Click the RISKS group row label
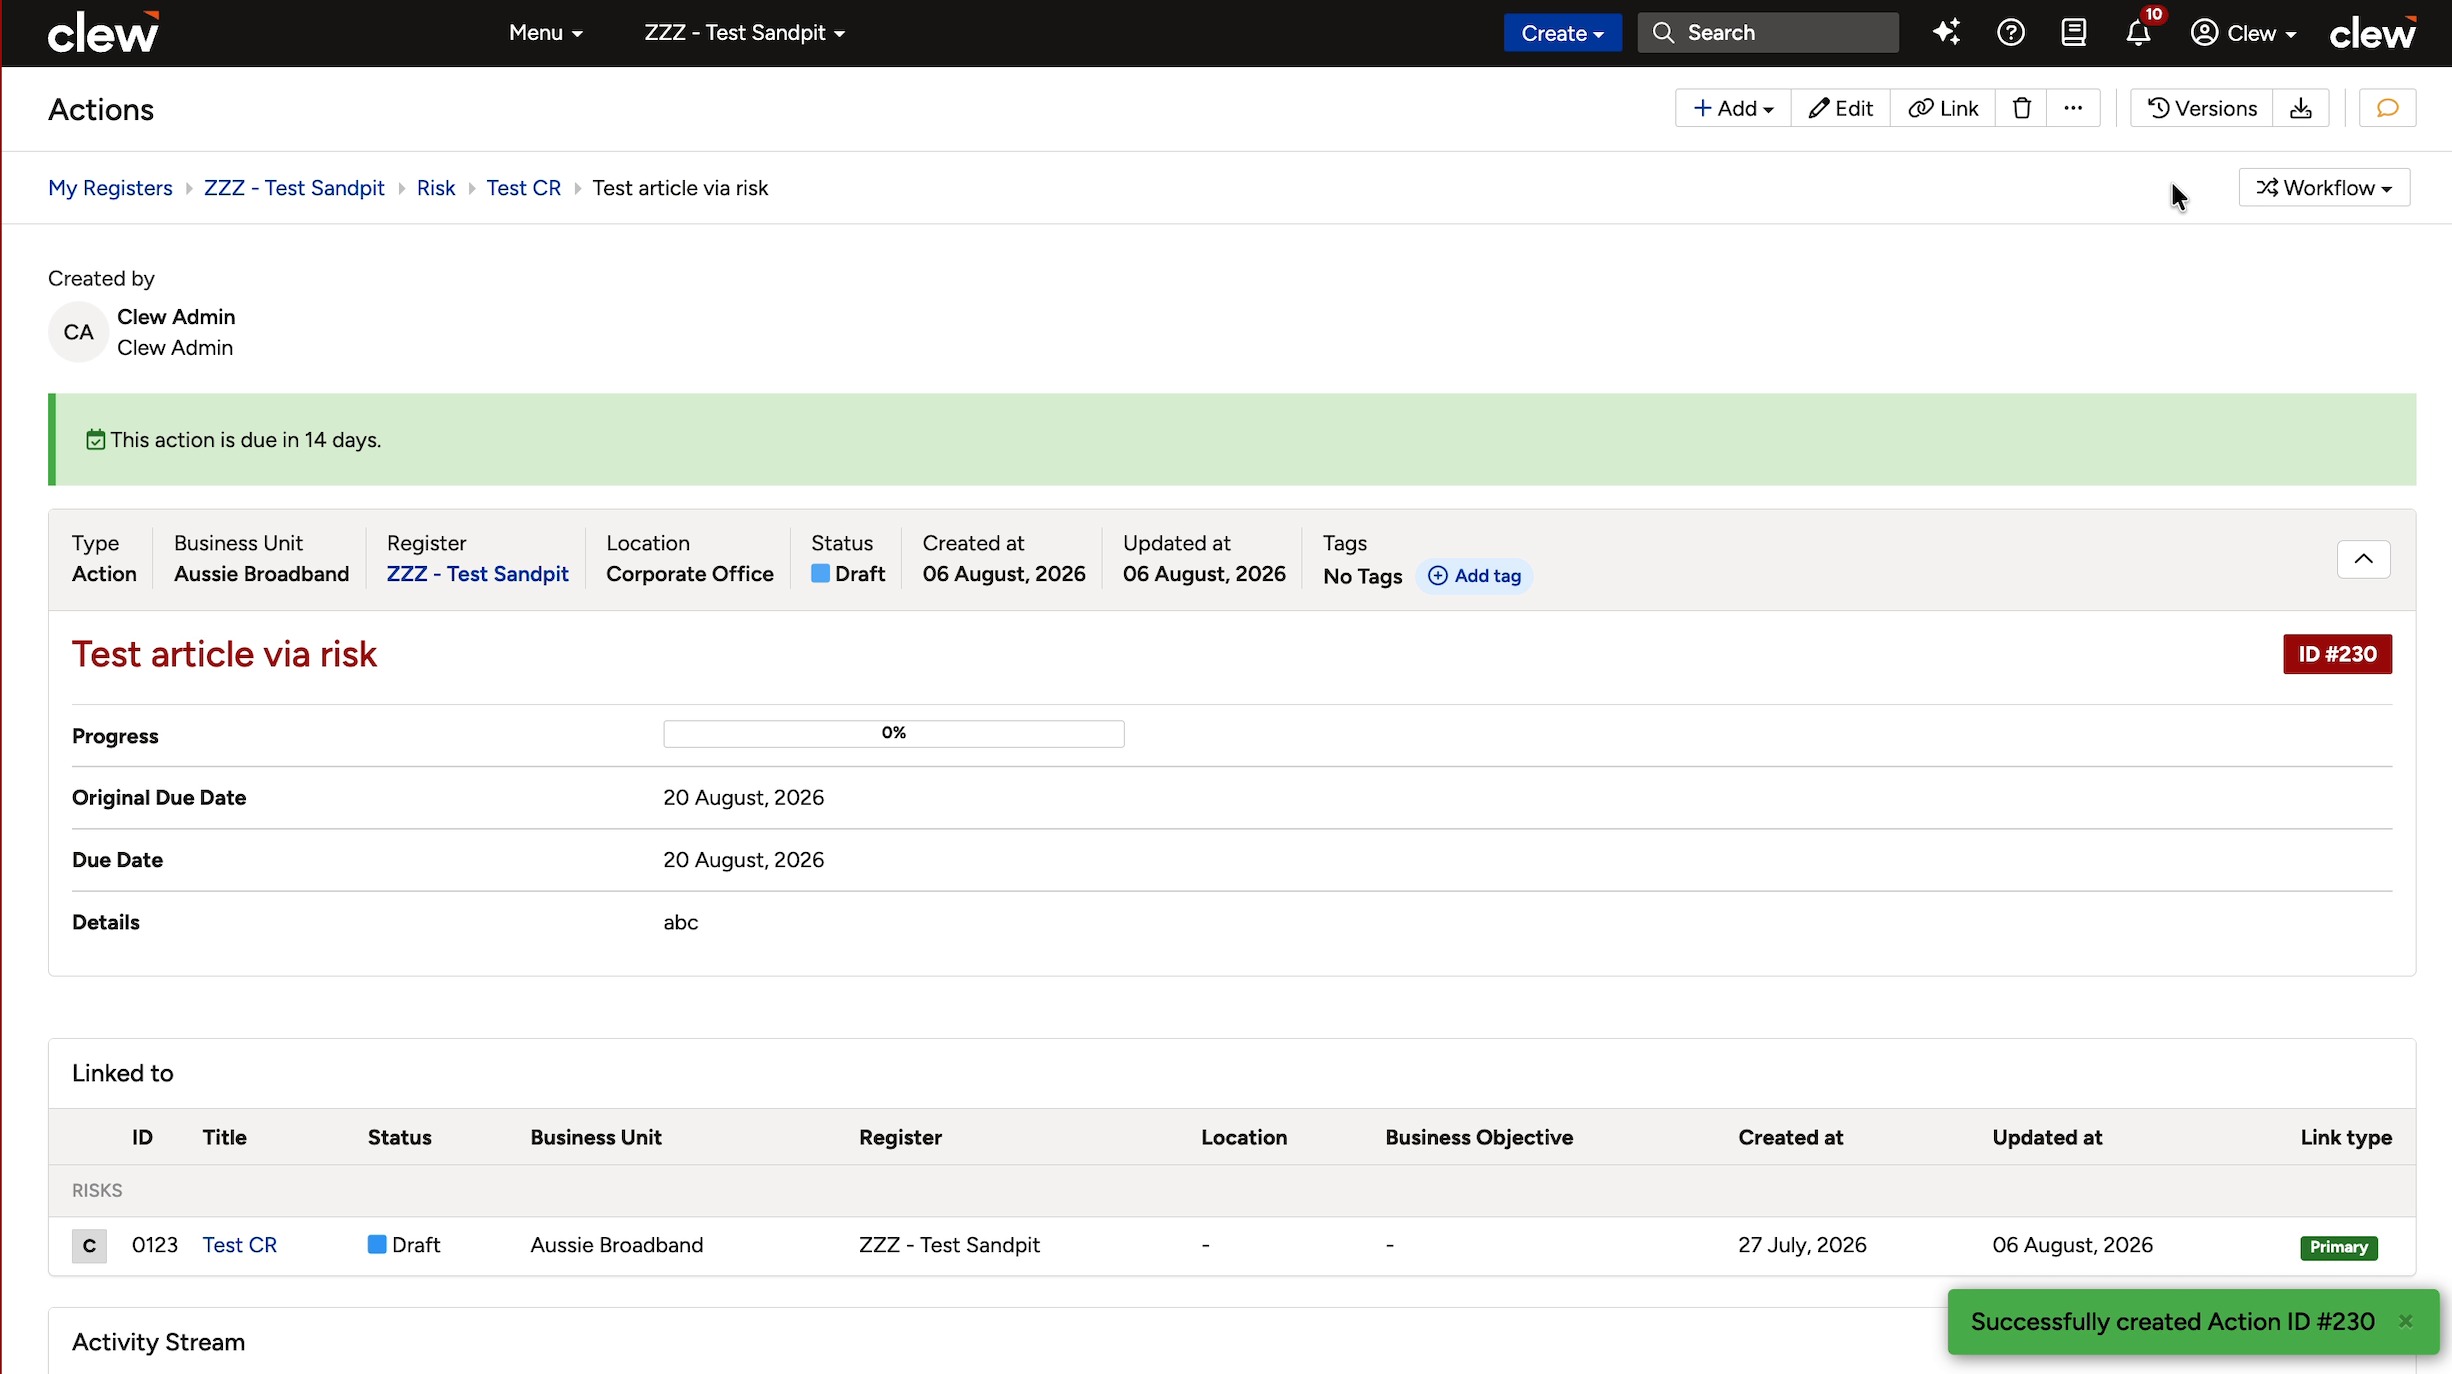The width and height of the screenshot is (2452, 1374). tap(97, 1190)
